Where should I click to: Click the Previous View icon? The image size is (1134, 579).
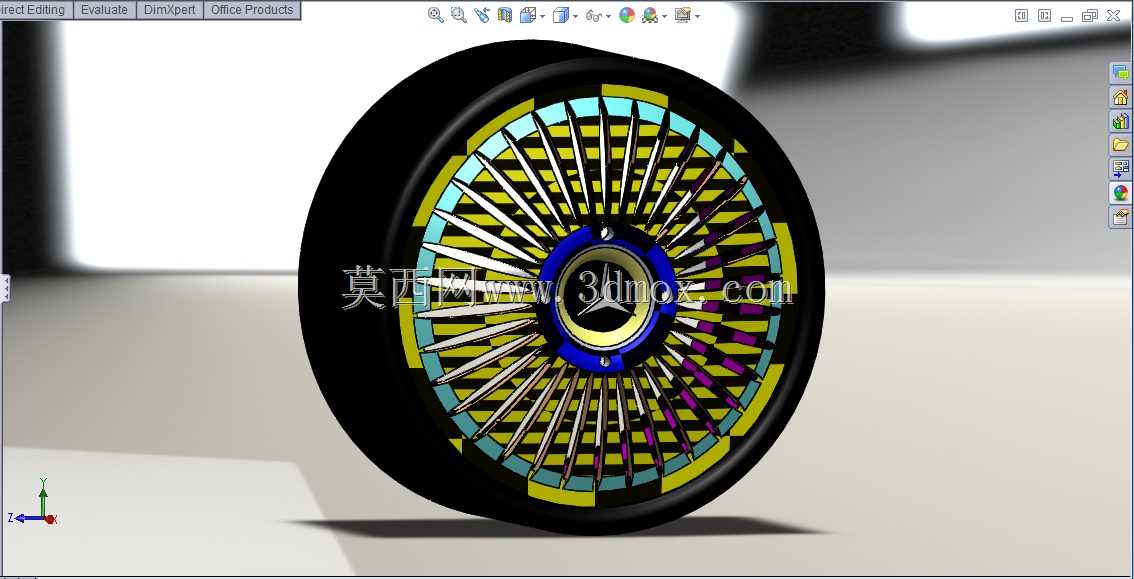[x=482, y=15]
